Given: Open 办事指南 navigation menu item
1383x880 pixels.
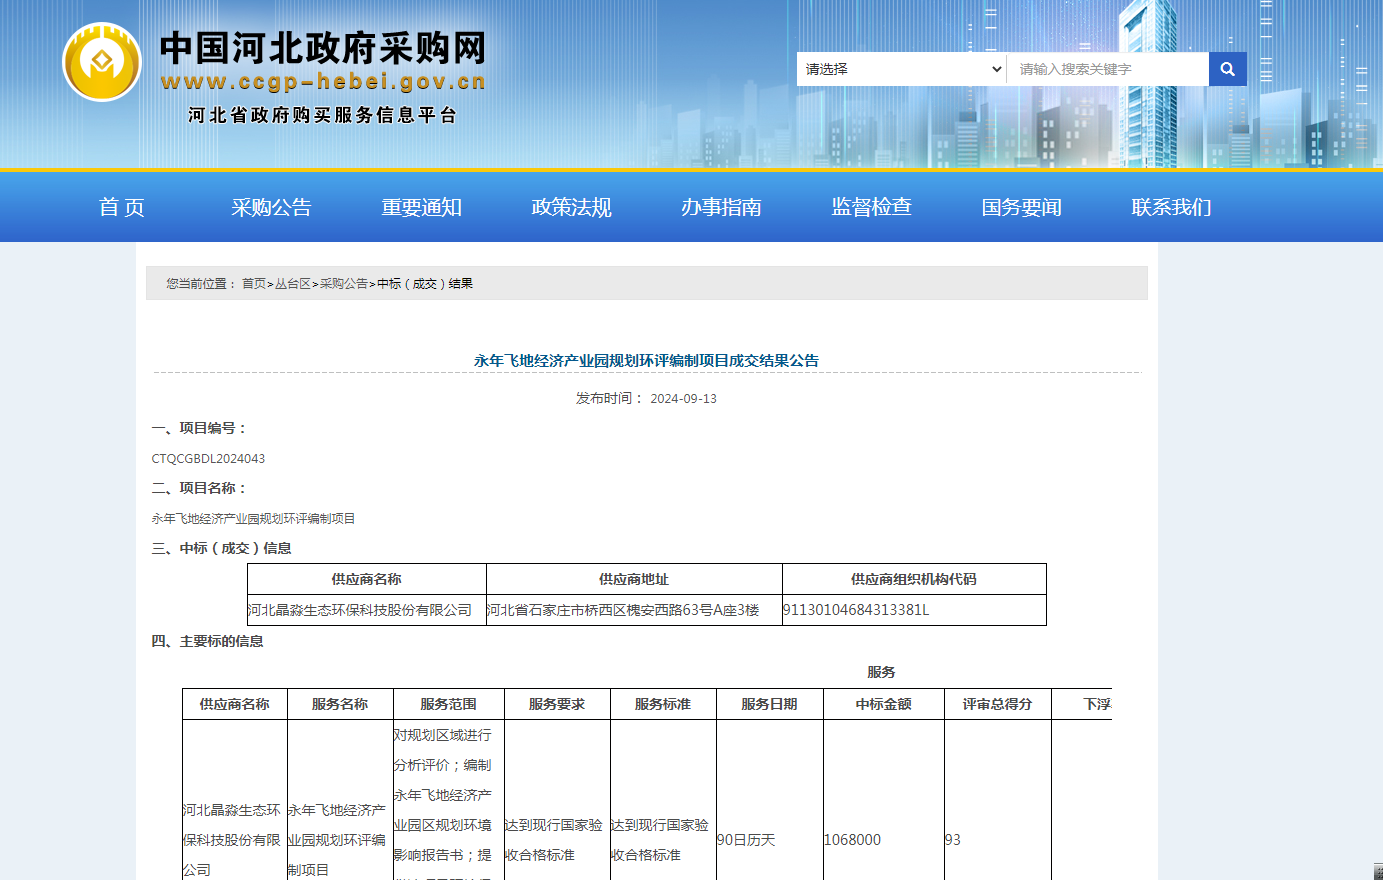Looking at the screenshot, I should pos(722,207).
